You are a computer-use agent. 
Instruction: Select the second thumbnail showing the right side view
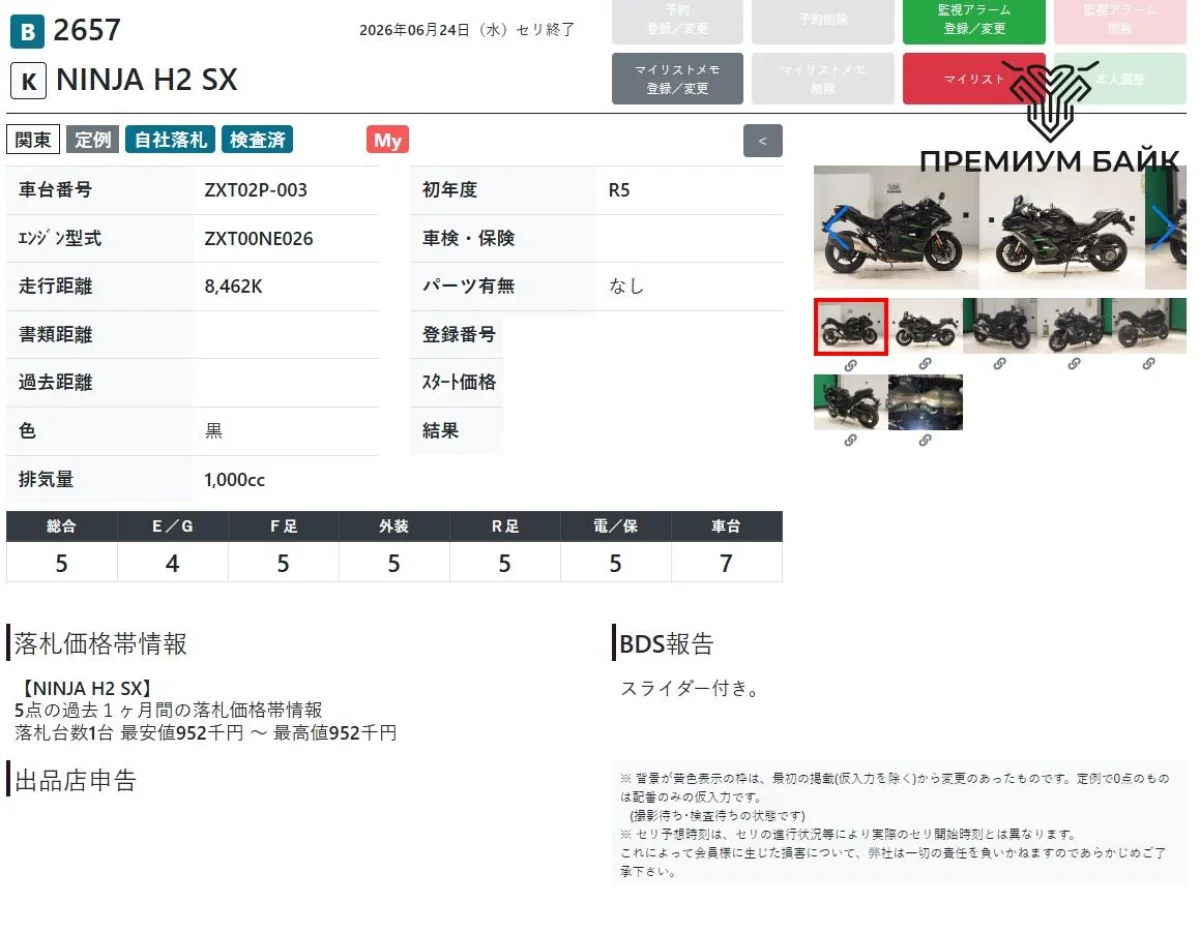[925, 326]
